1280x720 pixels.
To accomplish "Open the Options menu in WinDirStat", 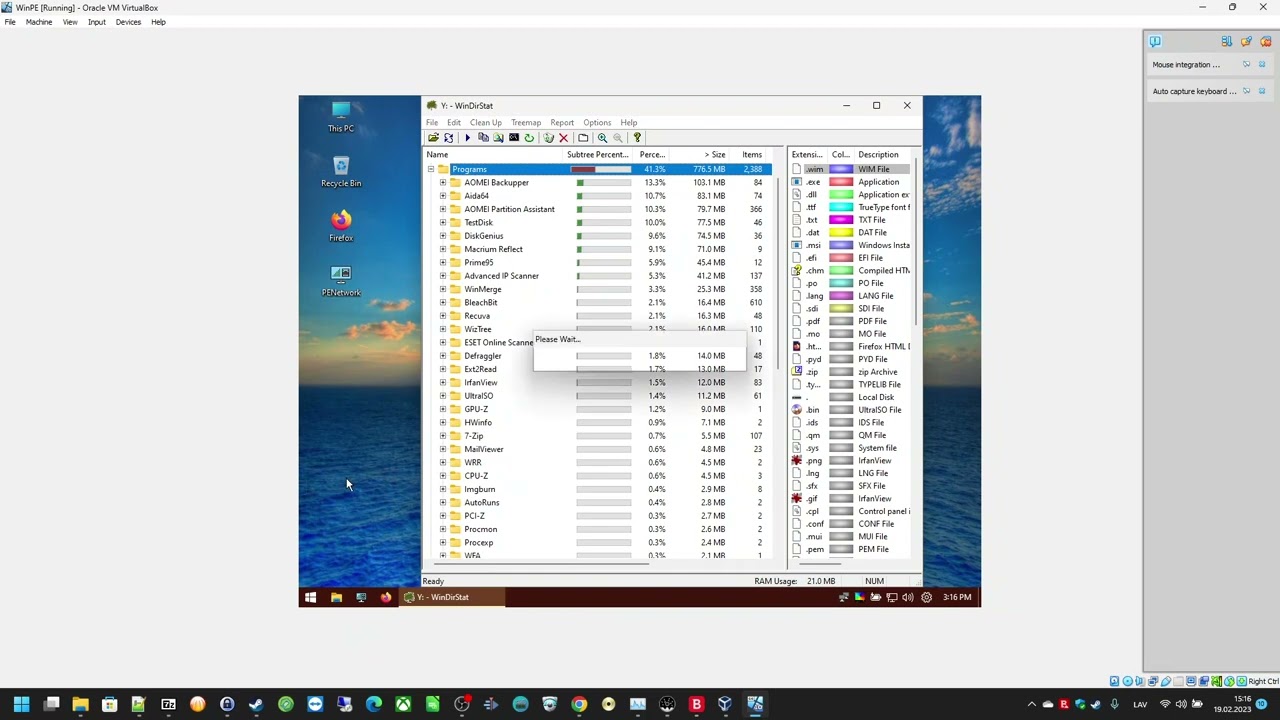I will [x=597, y=122].
